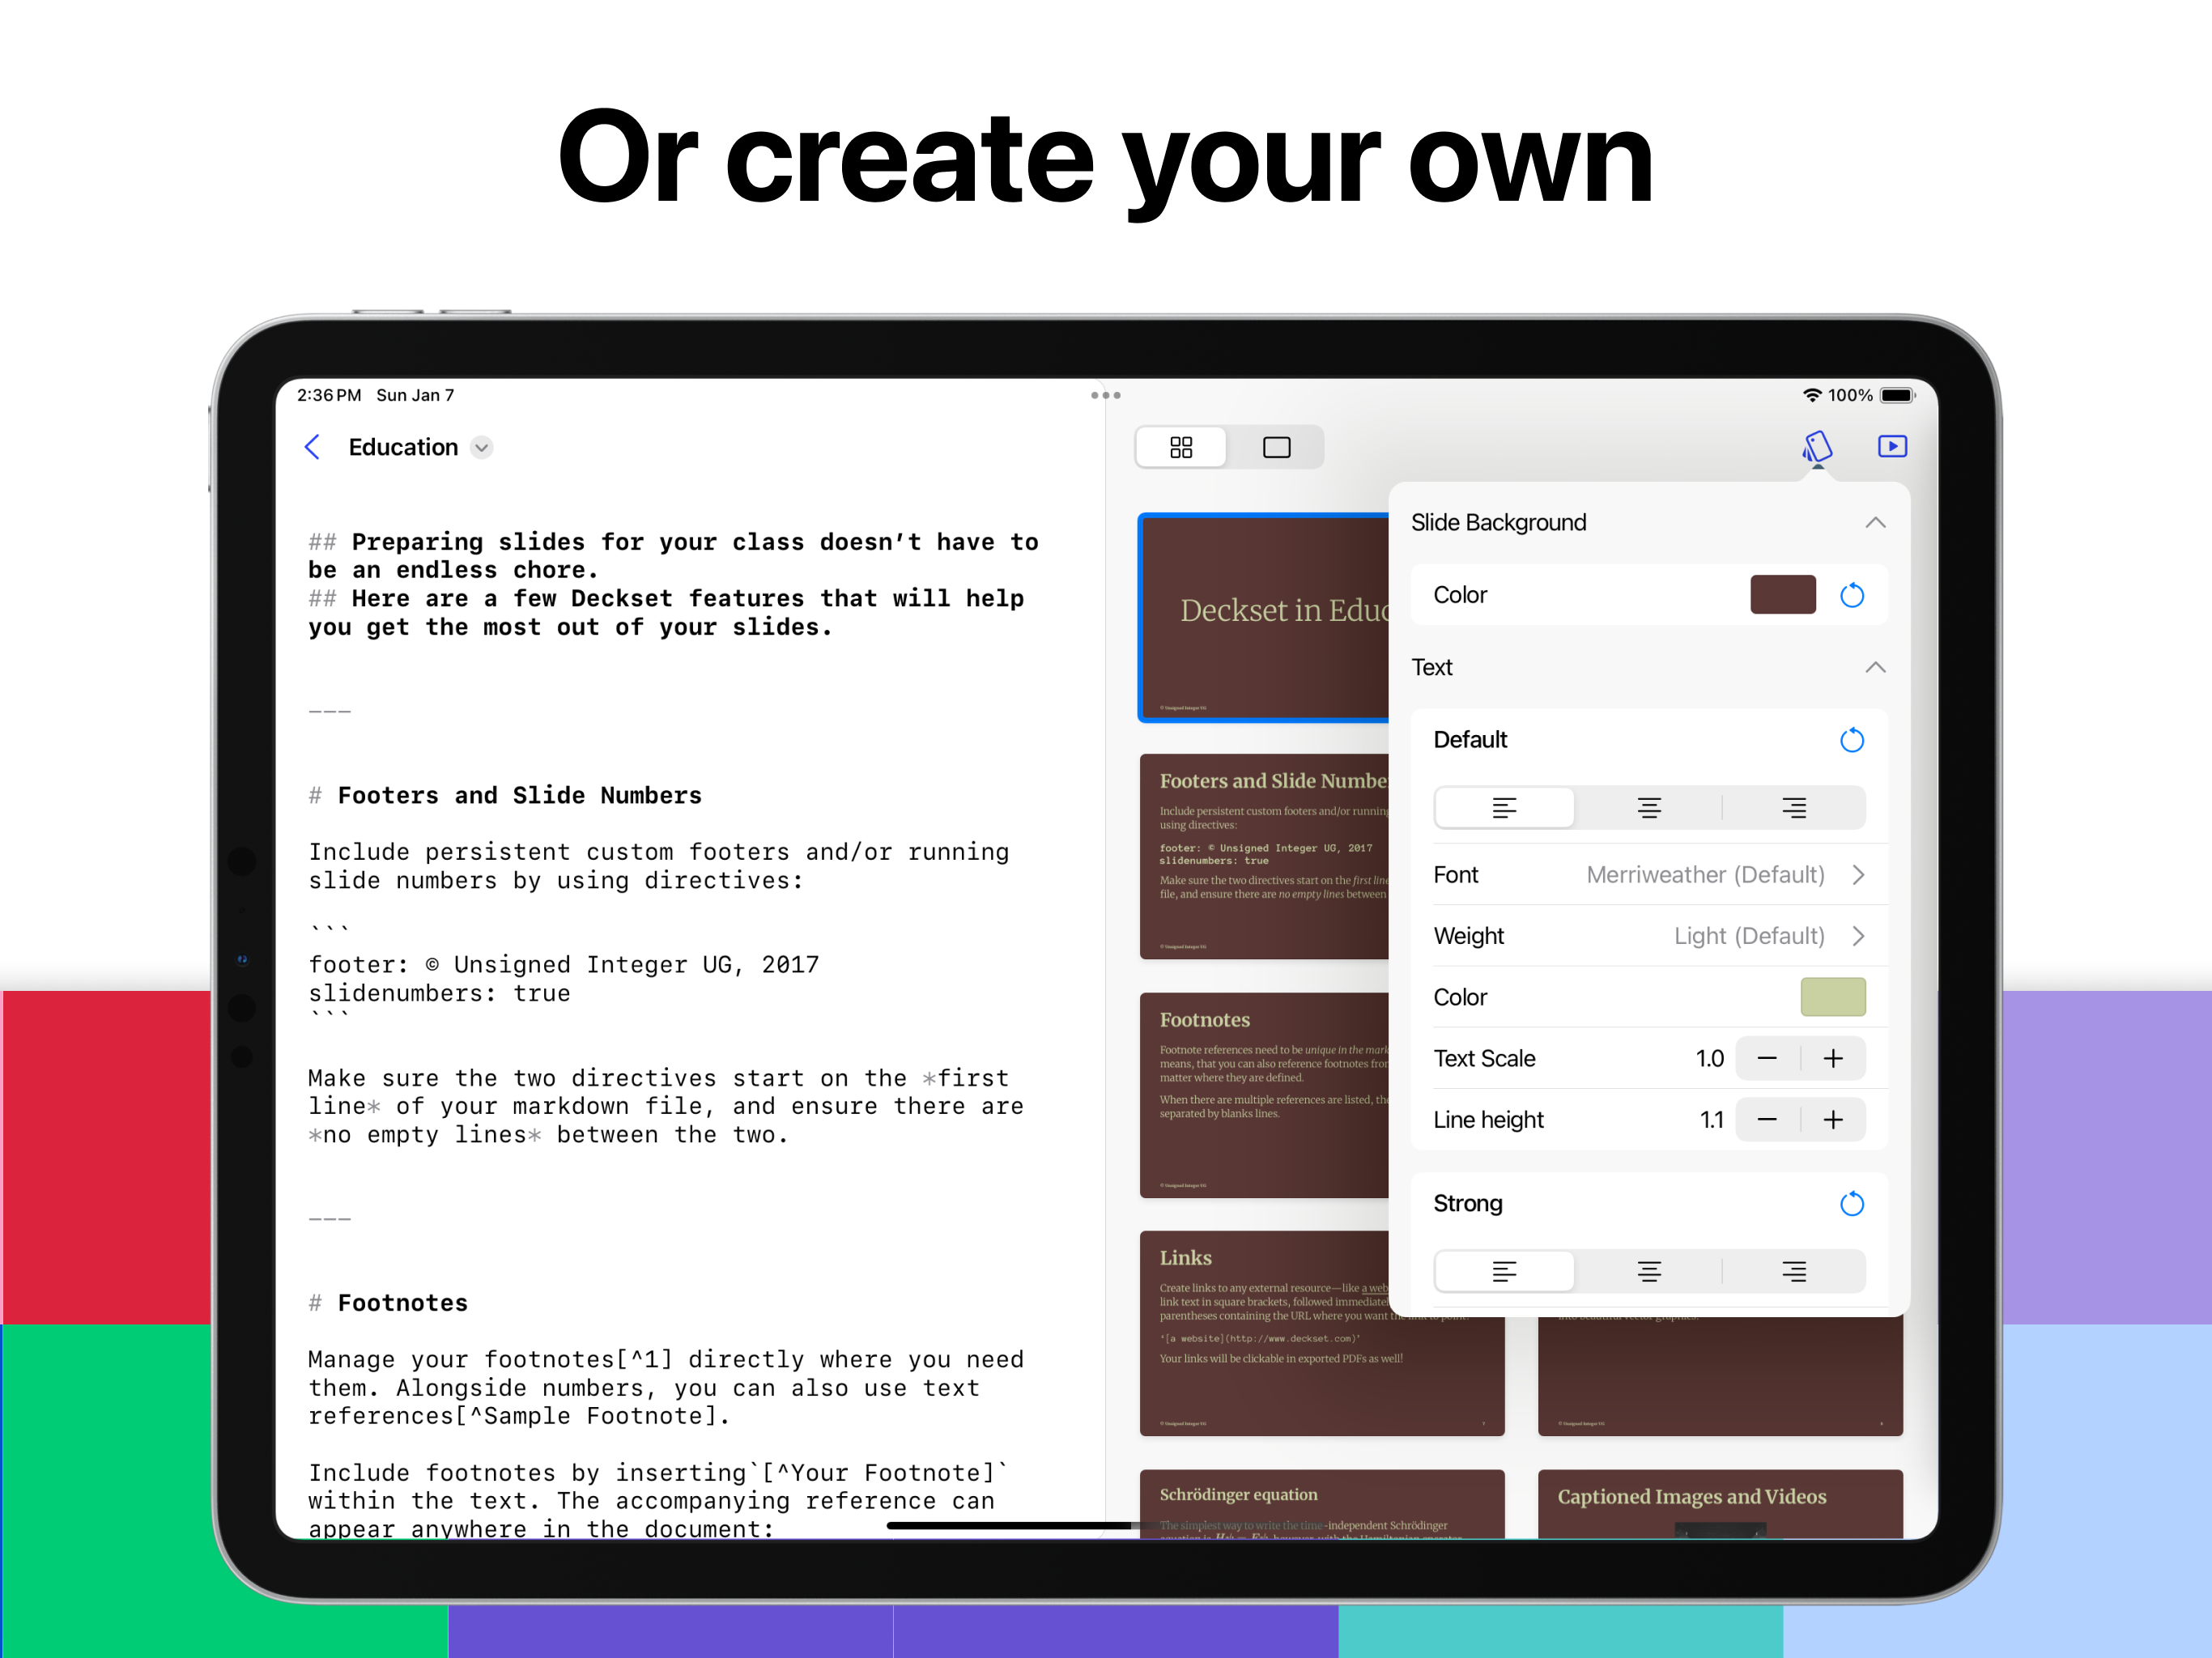Viewport: 2212px width, 1658px height.
Task: Set Default text to left alignment
Action: pyautogui.click(x=1504, y=808)
